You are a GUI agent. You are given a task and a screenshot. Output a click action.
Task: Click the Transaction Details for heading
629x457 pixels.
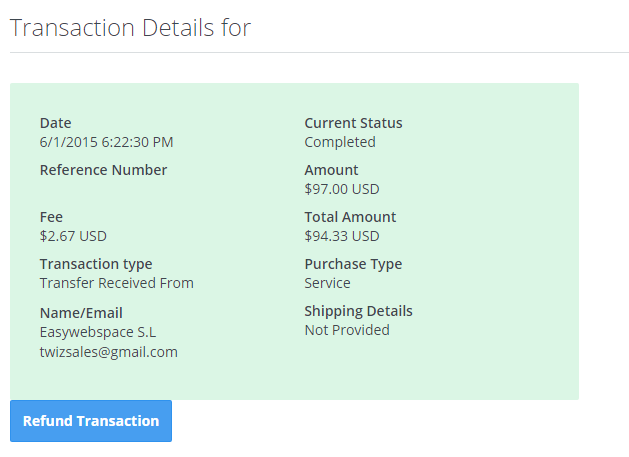[x=130, y=28]
